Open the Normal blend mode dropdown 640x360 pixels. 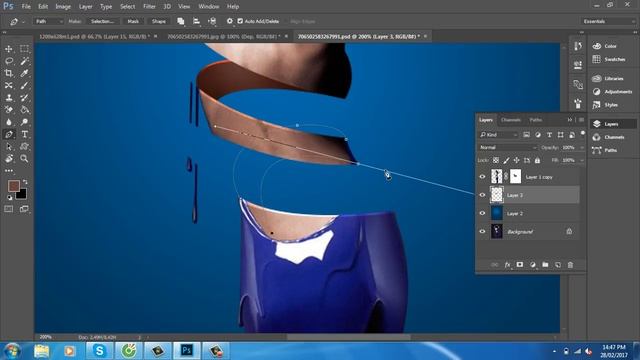tap(507, 147)
